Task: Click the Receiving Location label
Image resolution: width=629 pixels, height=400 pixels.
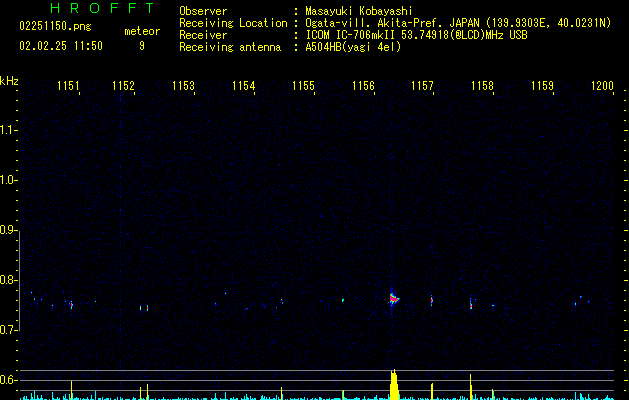Action: pos(233,23)
